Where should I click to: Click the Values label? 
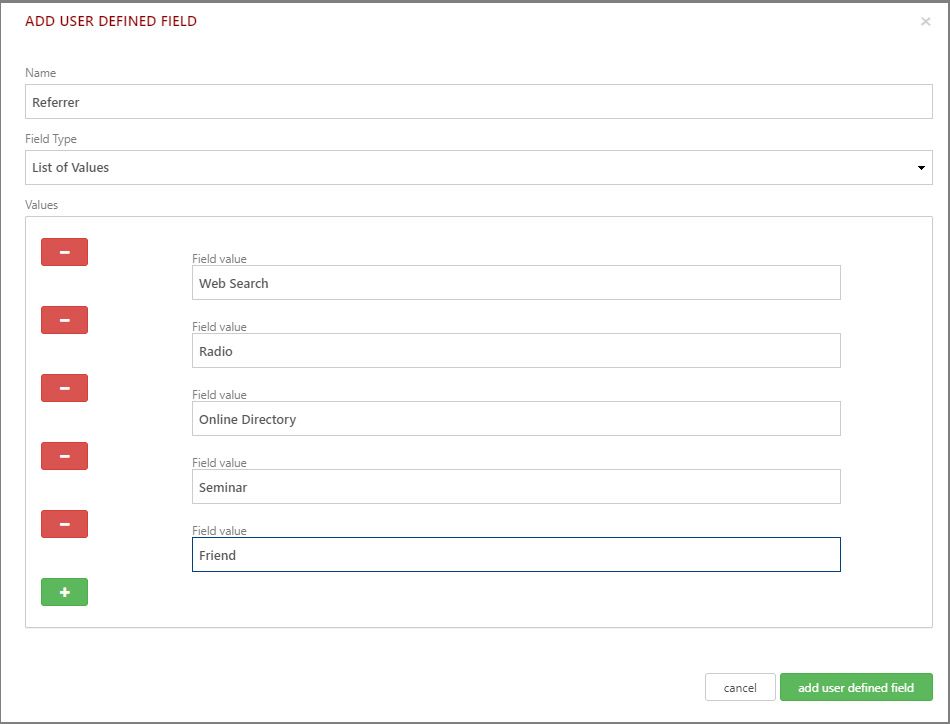pyautogui.click(x=41, y=205)
